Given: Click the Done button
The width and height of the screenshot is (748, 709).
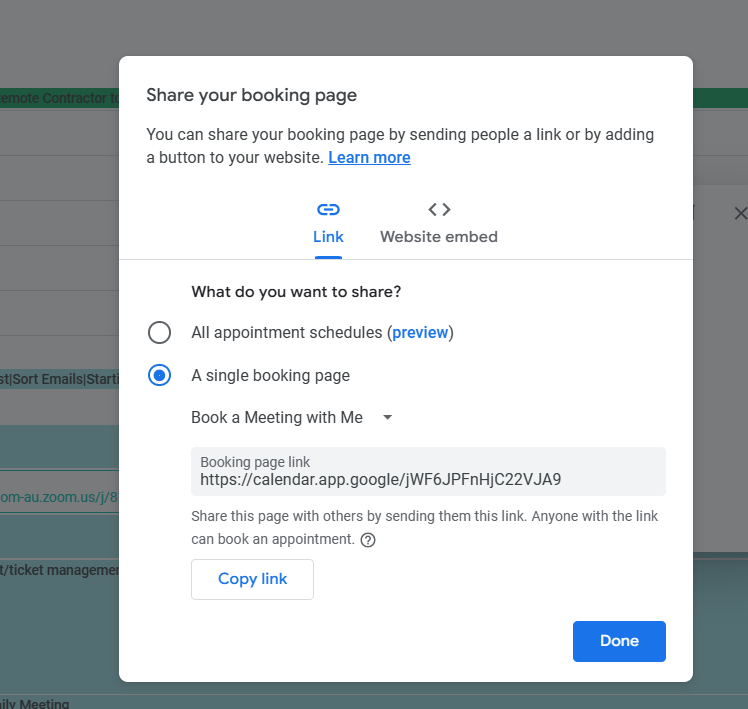Looking at the screenshot, I should pos(619,641).
